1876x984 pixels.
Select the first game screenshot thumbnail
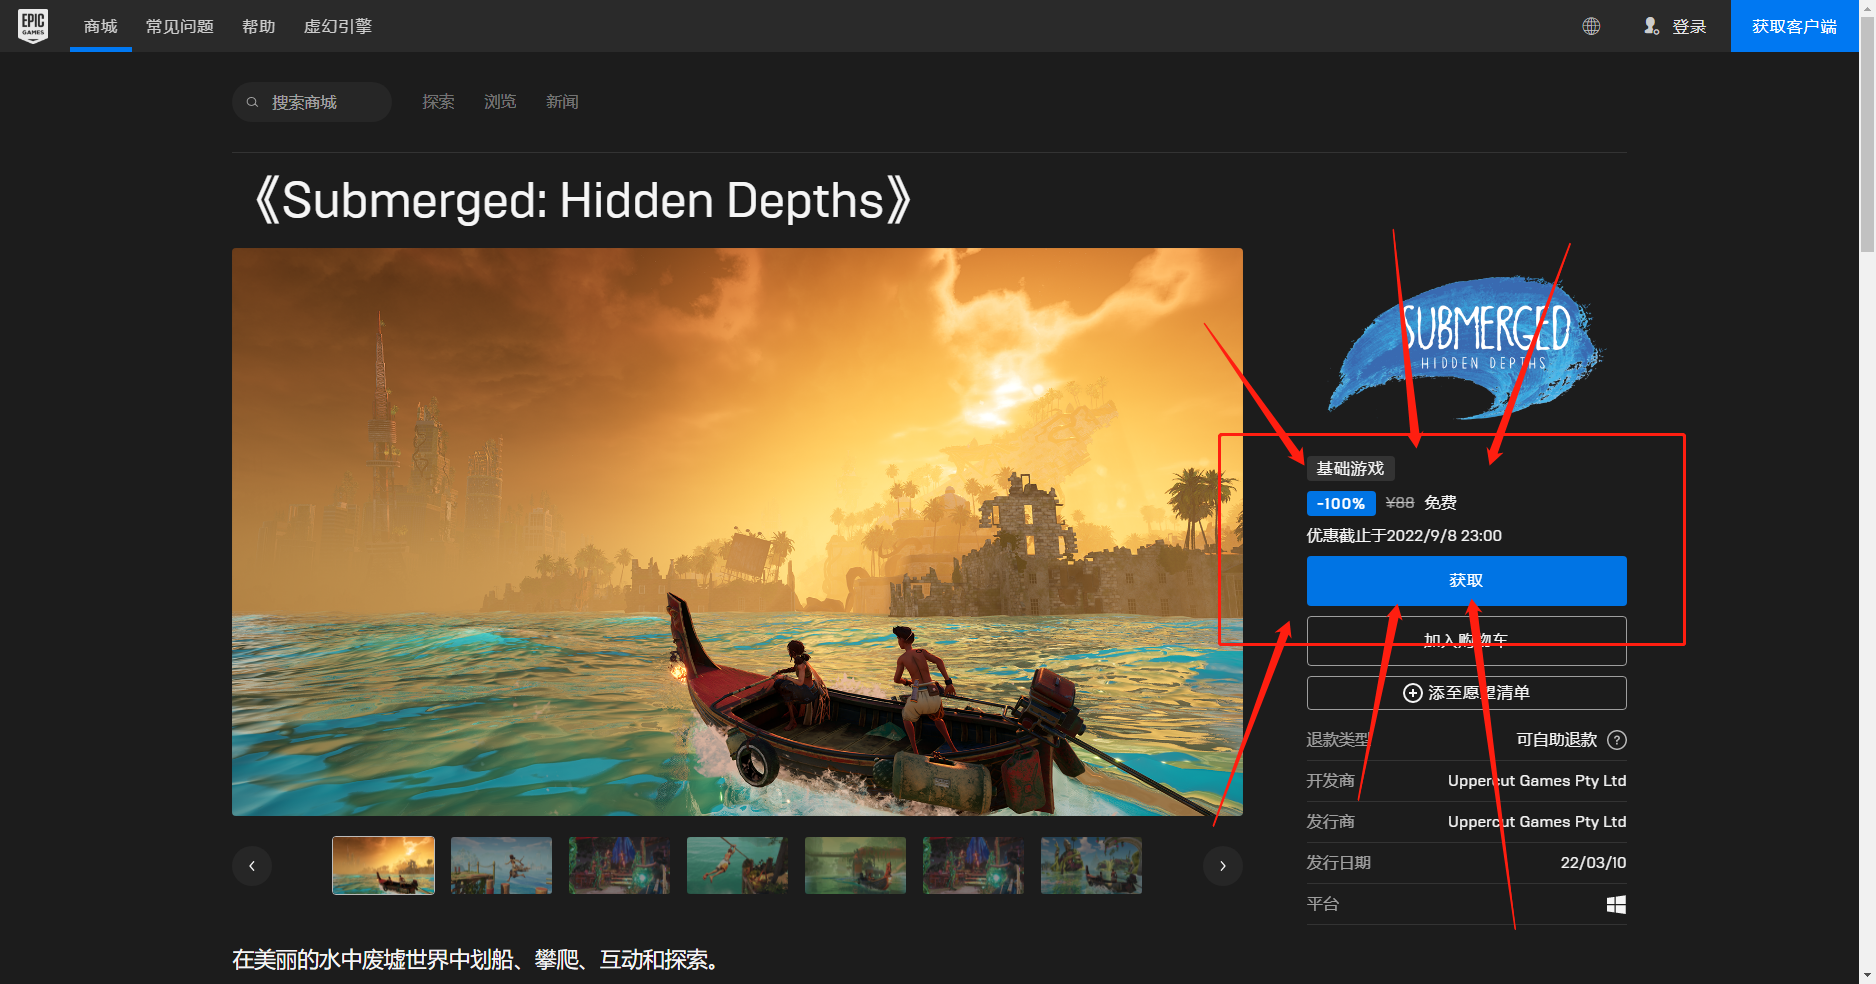coord(383,865)
